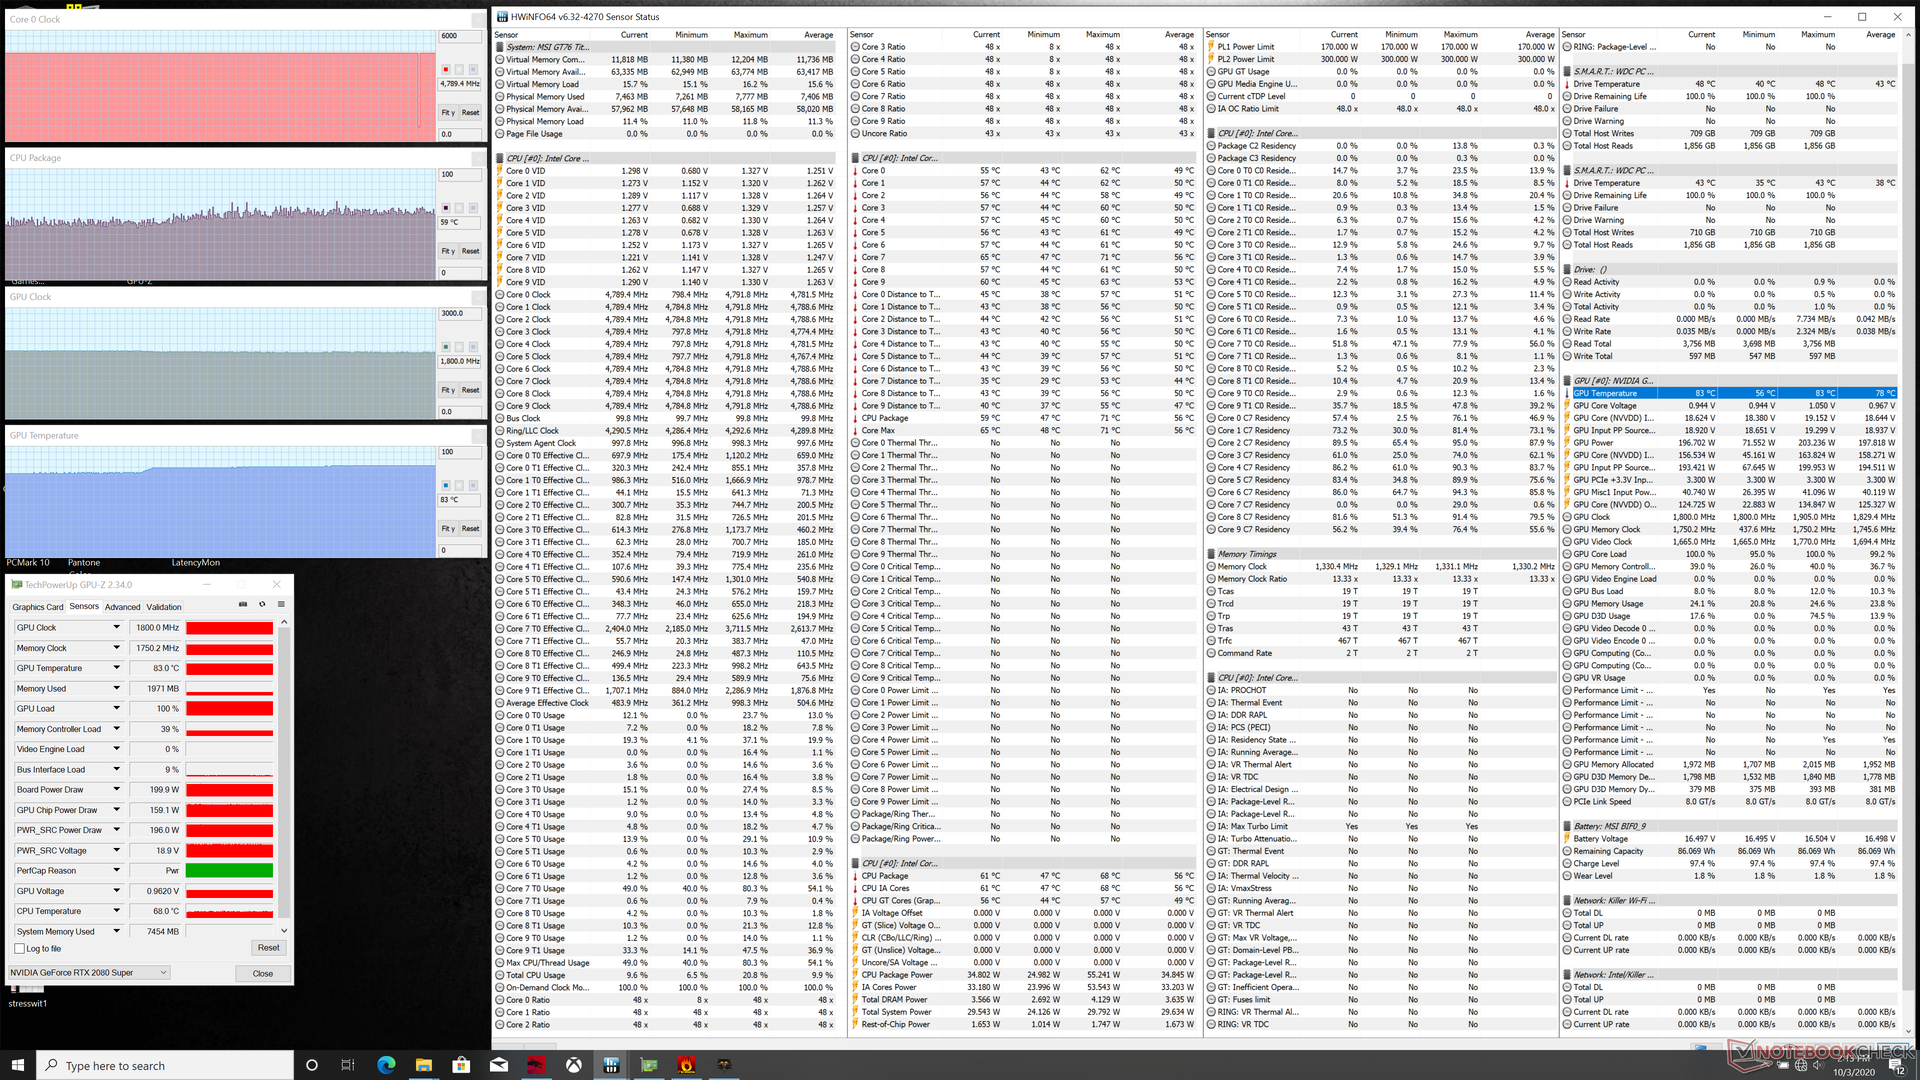This screenshot has width=1920, height=1080.
Task: Click the 6000 maximum field in Core 0 Clock graph
Action: coord(461,36)
